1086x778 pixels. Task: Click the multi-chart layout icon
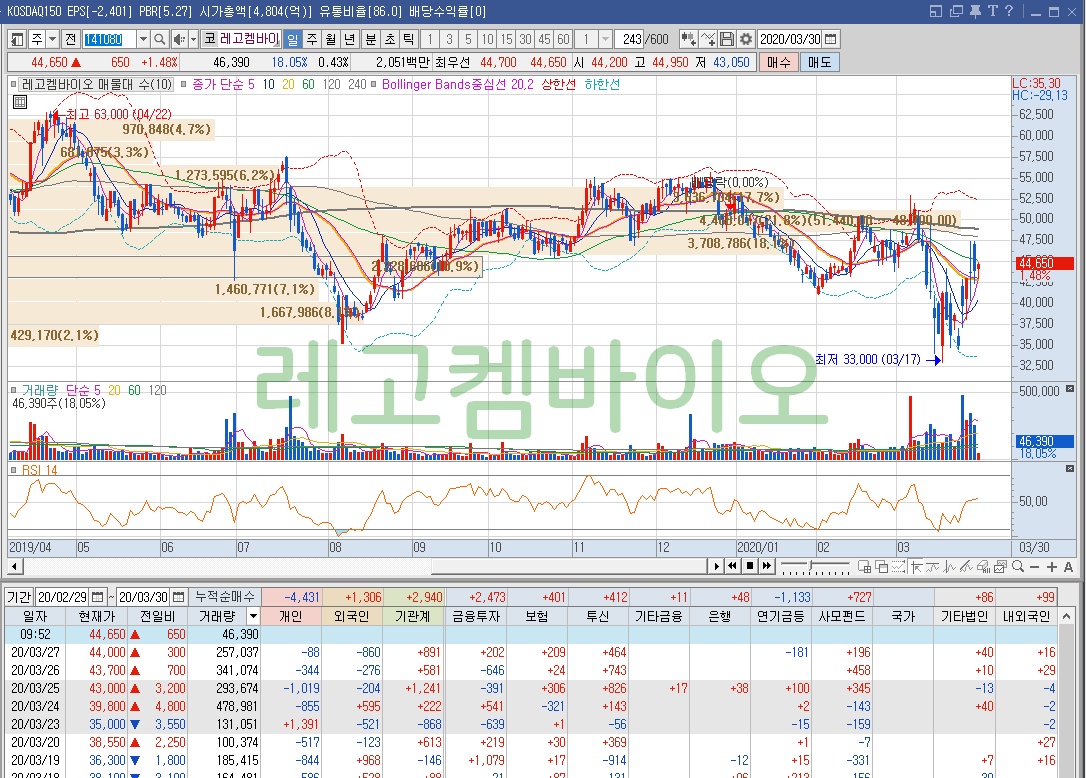[864, 566]
